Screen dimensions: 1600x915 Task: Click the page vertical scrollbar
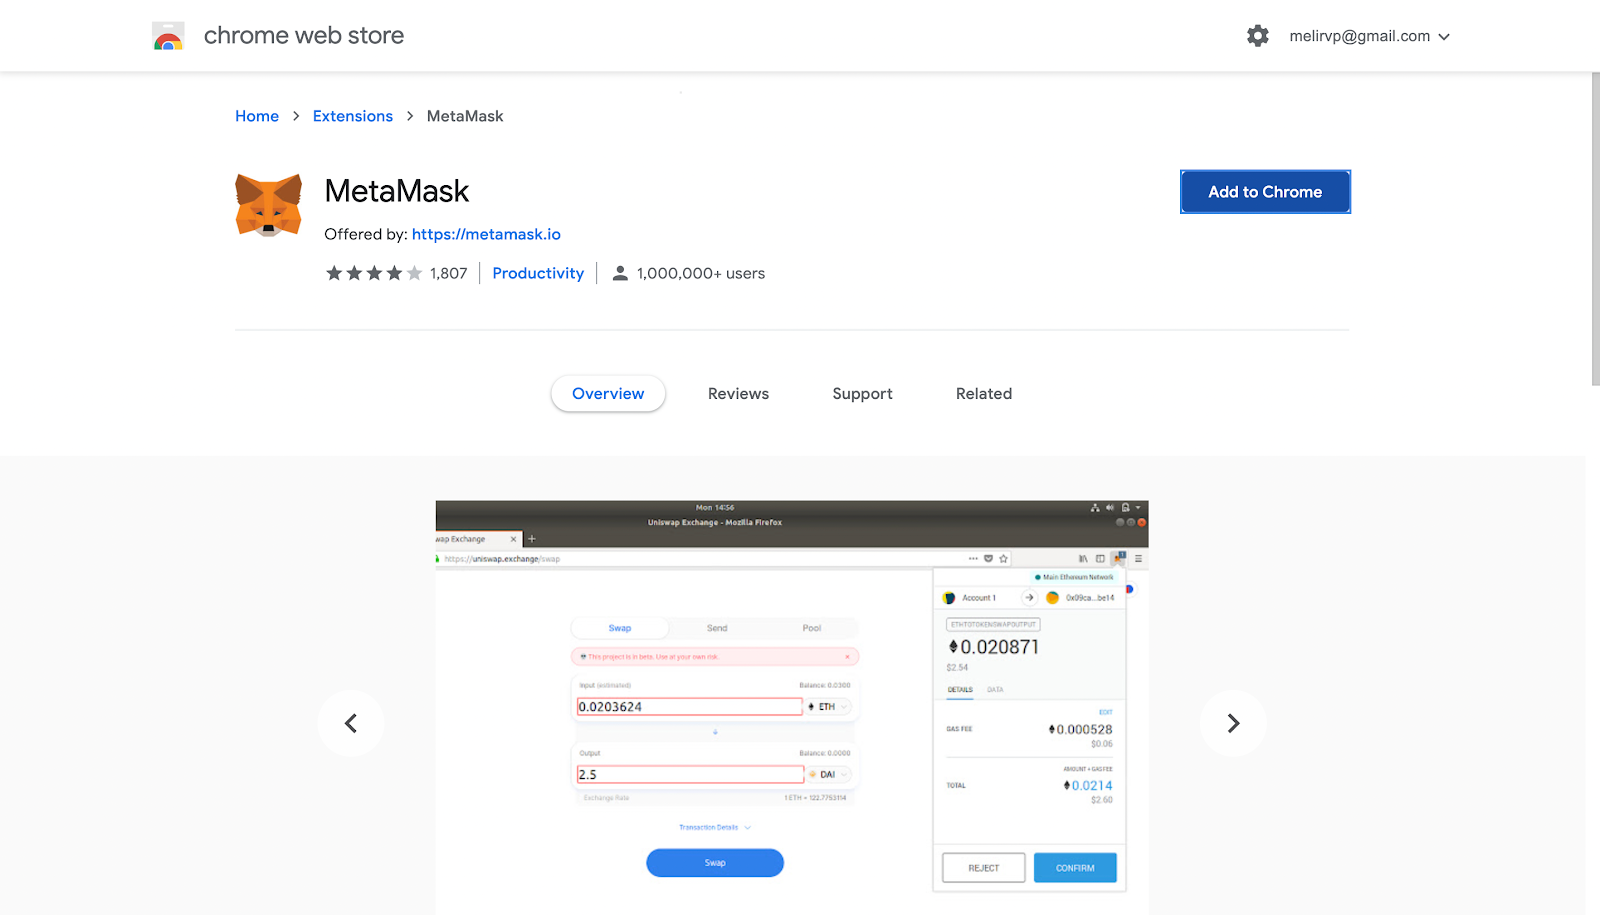[x=1595, y=229]
